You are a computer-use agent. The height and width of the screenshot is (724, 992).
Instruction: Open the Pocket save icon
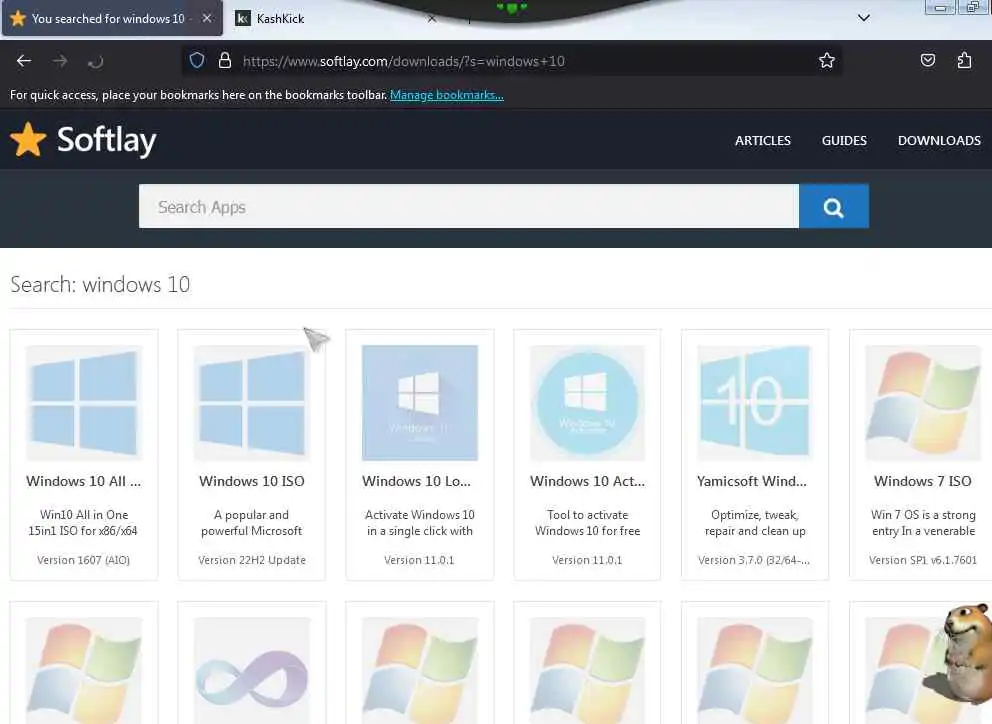(927, 60)
